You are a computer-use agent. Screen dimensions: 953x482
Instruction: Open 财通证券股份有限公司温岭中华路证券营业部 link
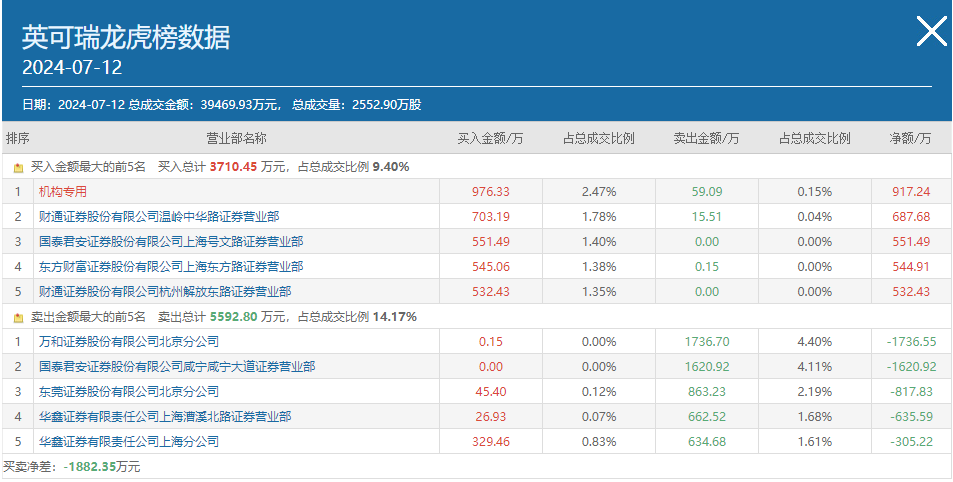click(x=159, y=216)
